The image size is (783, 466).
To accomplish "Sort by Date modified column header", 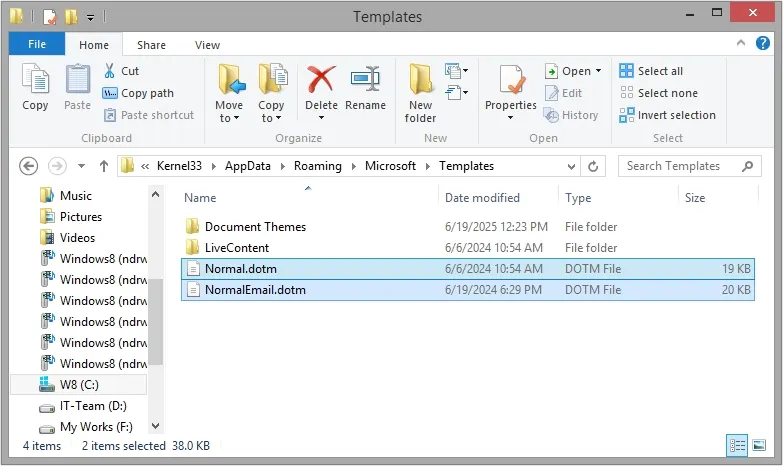I will click(482, 198).
